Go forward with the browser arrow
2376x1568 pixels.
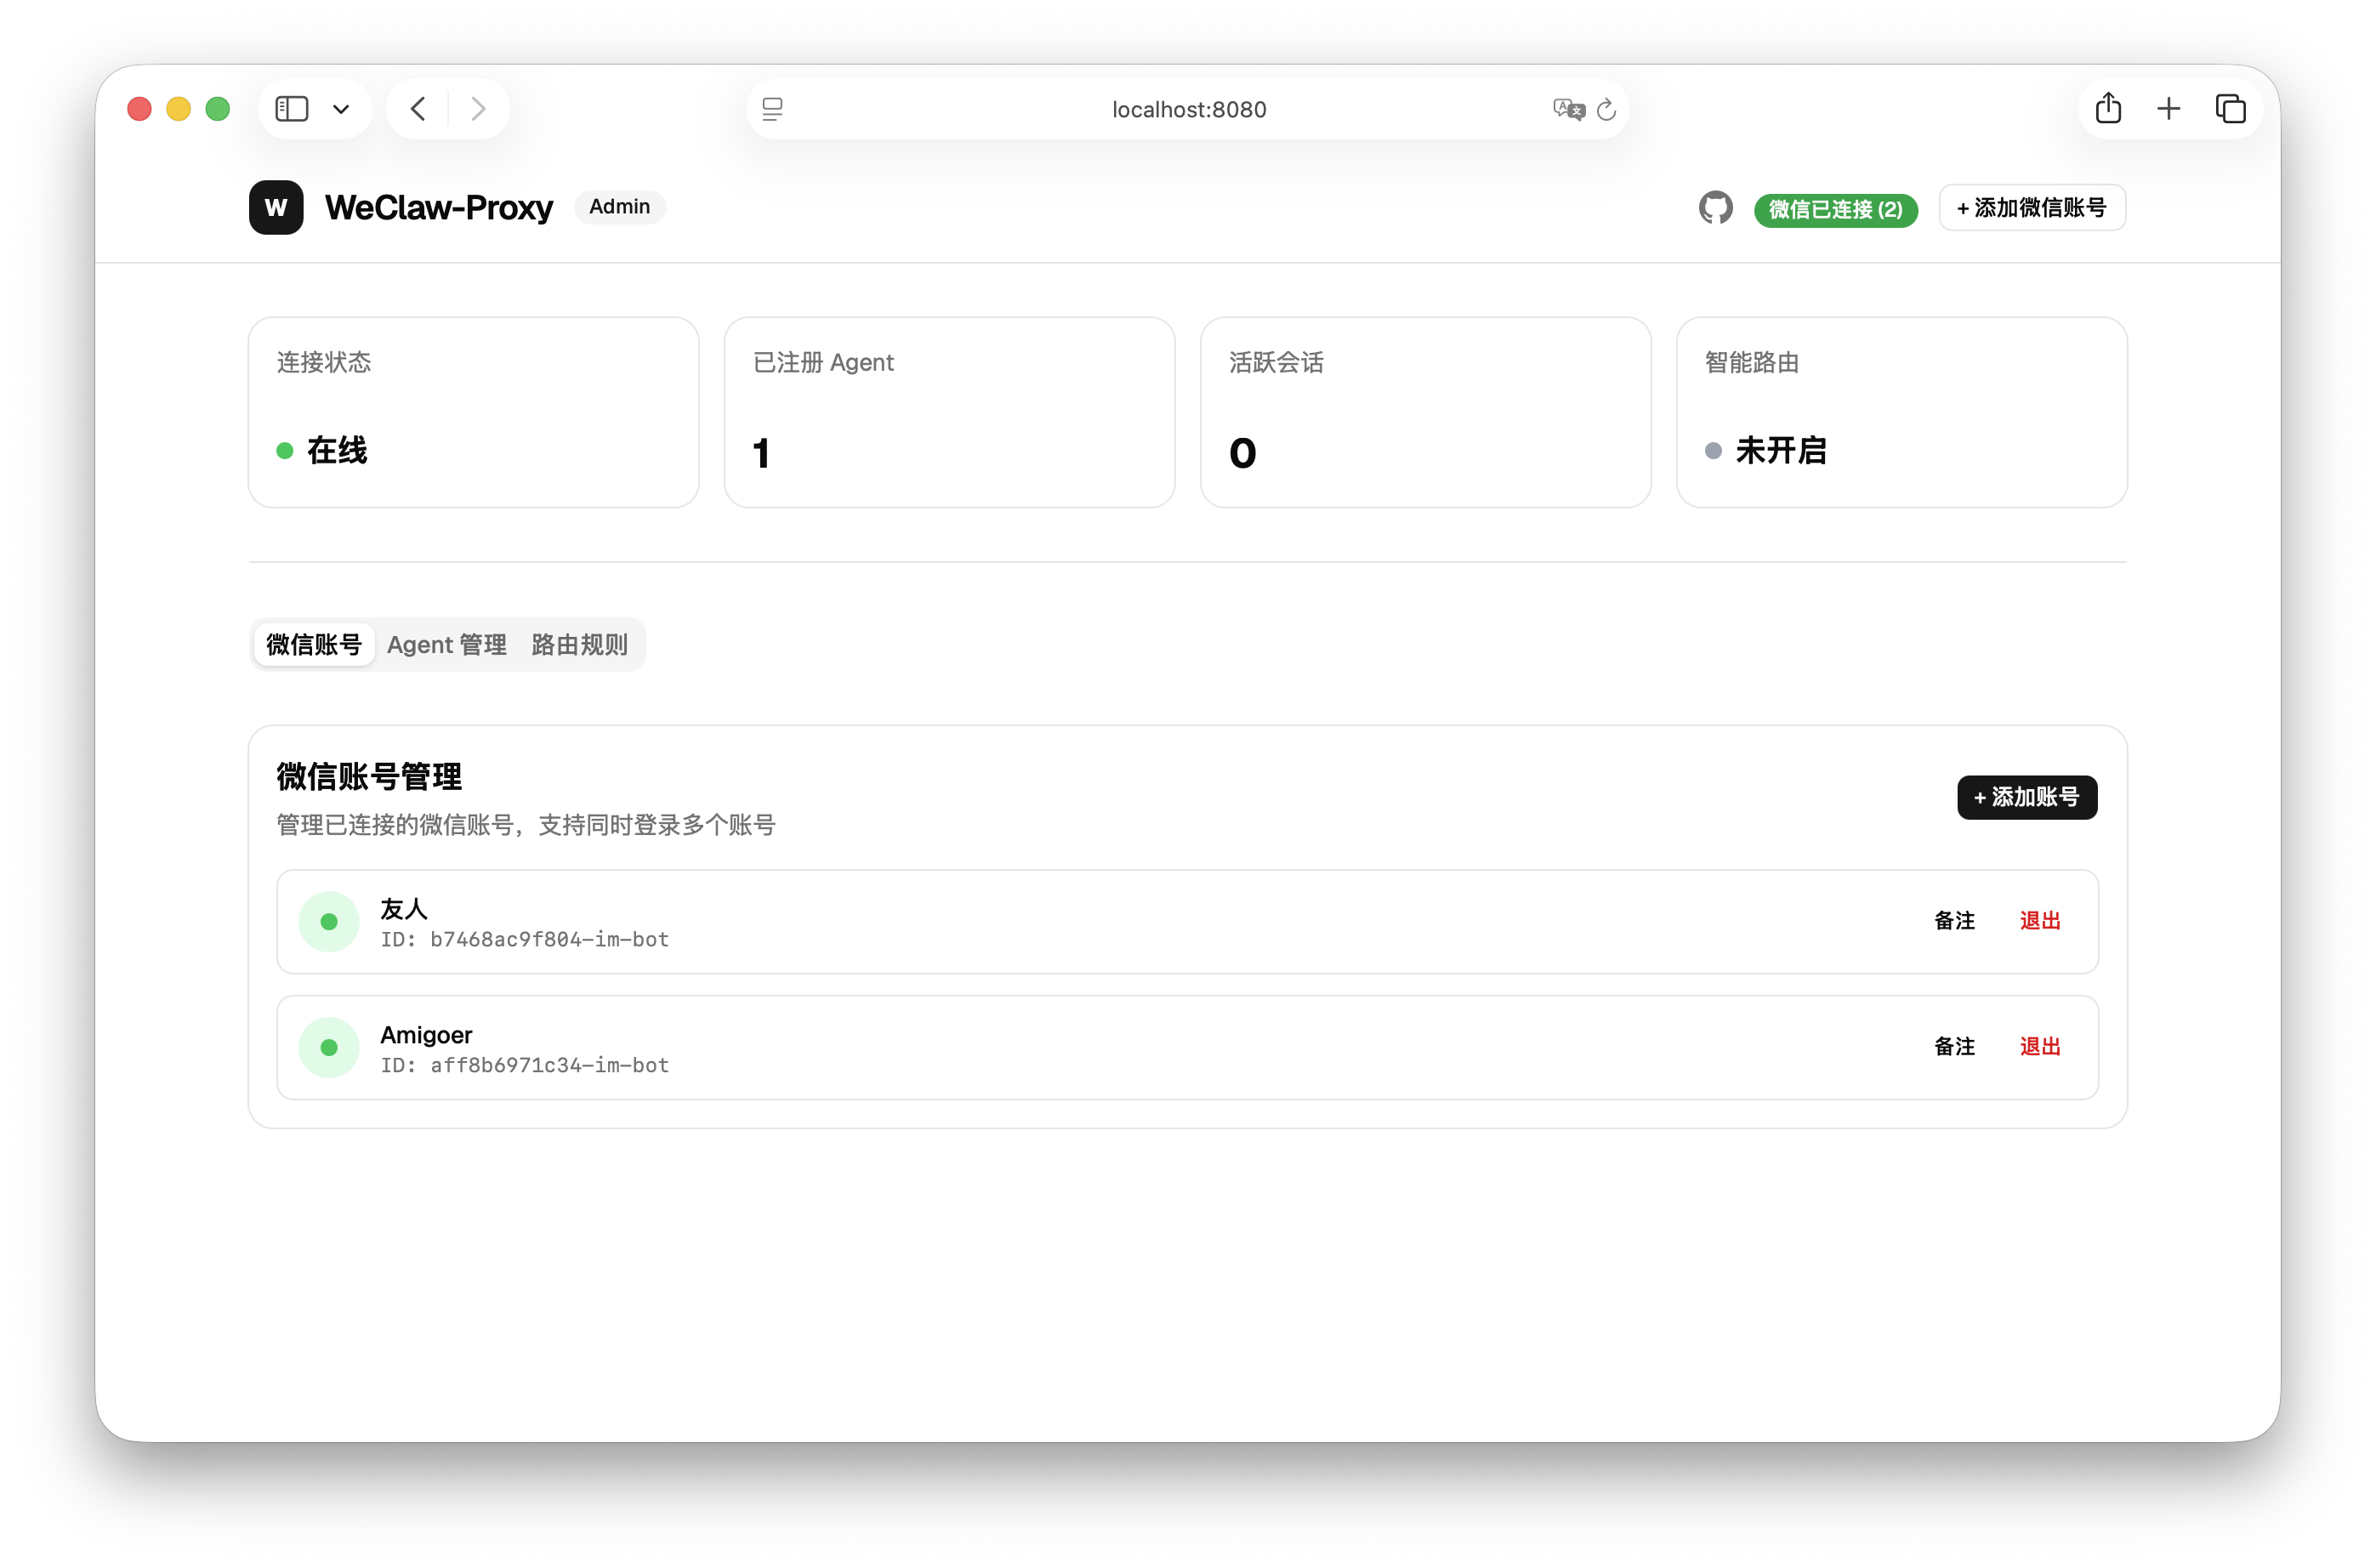(478, 109)
